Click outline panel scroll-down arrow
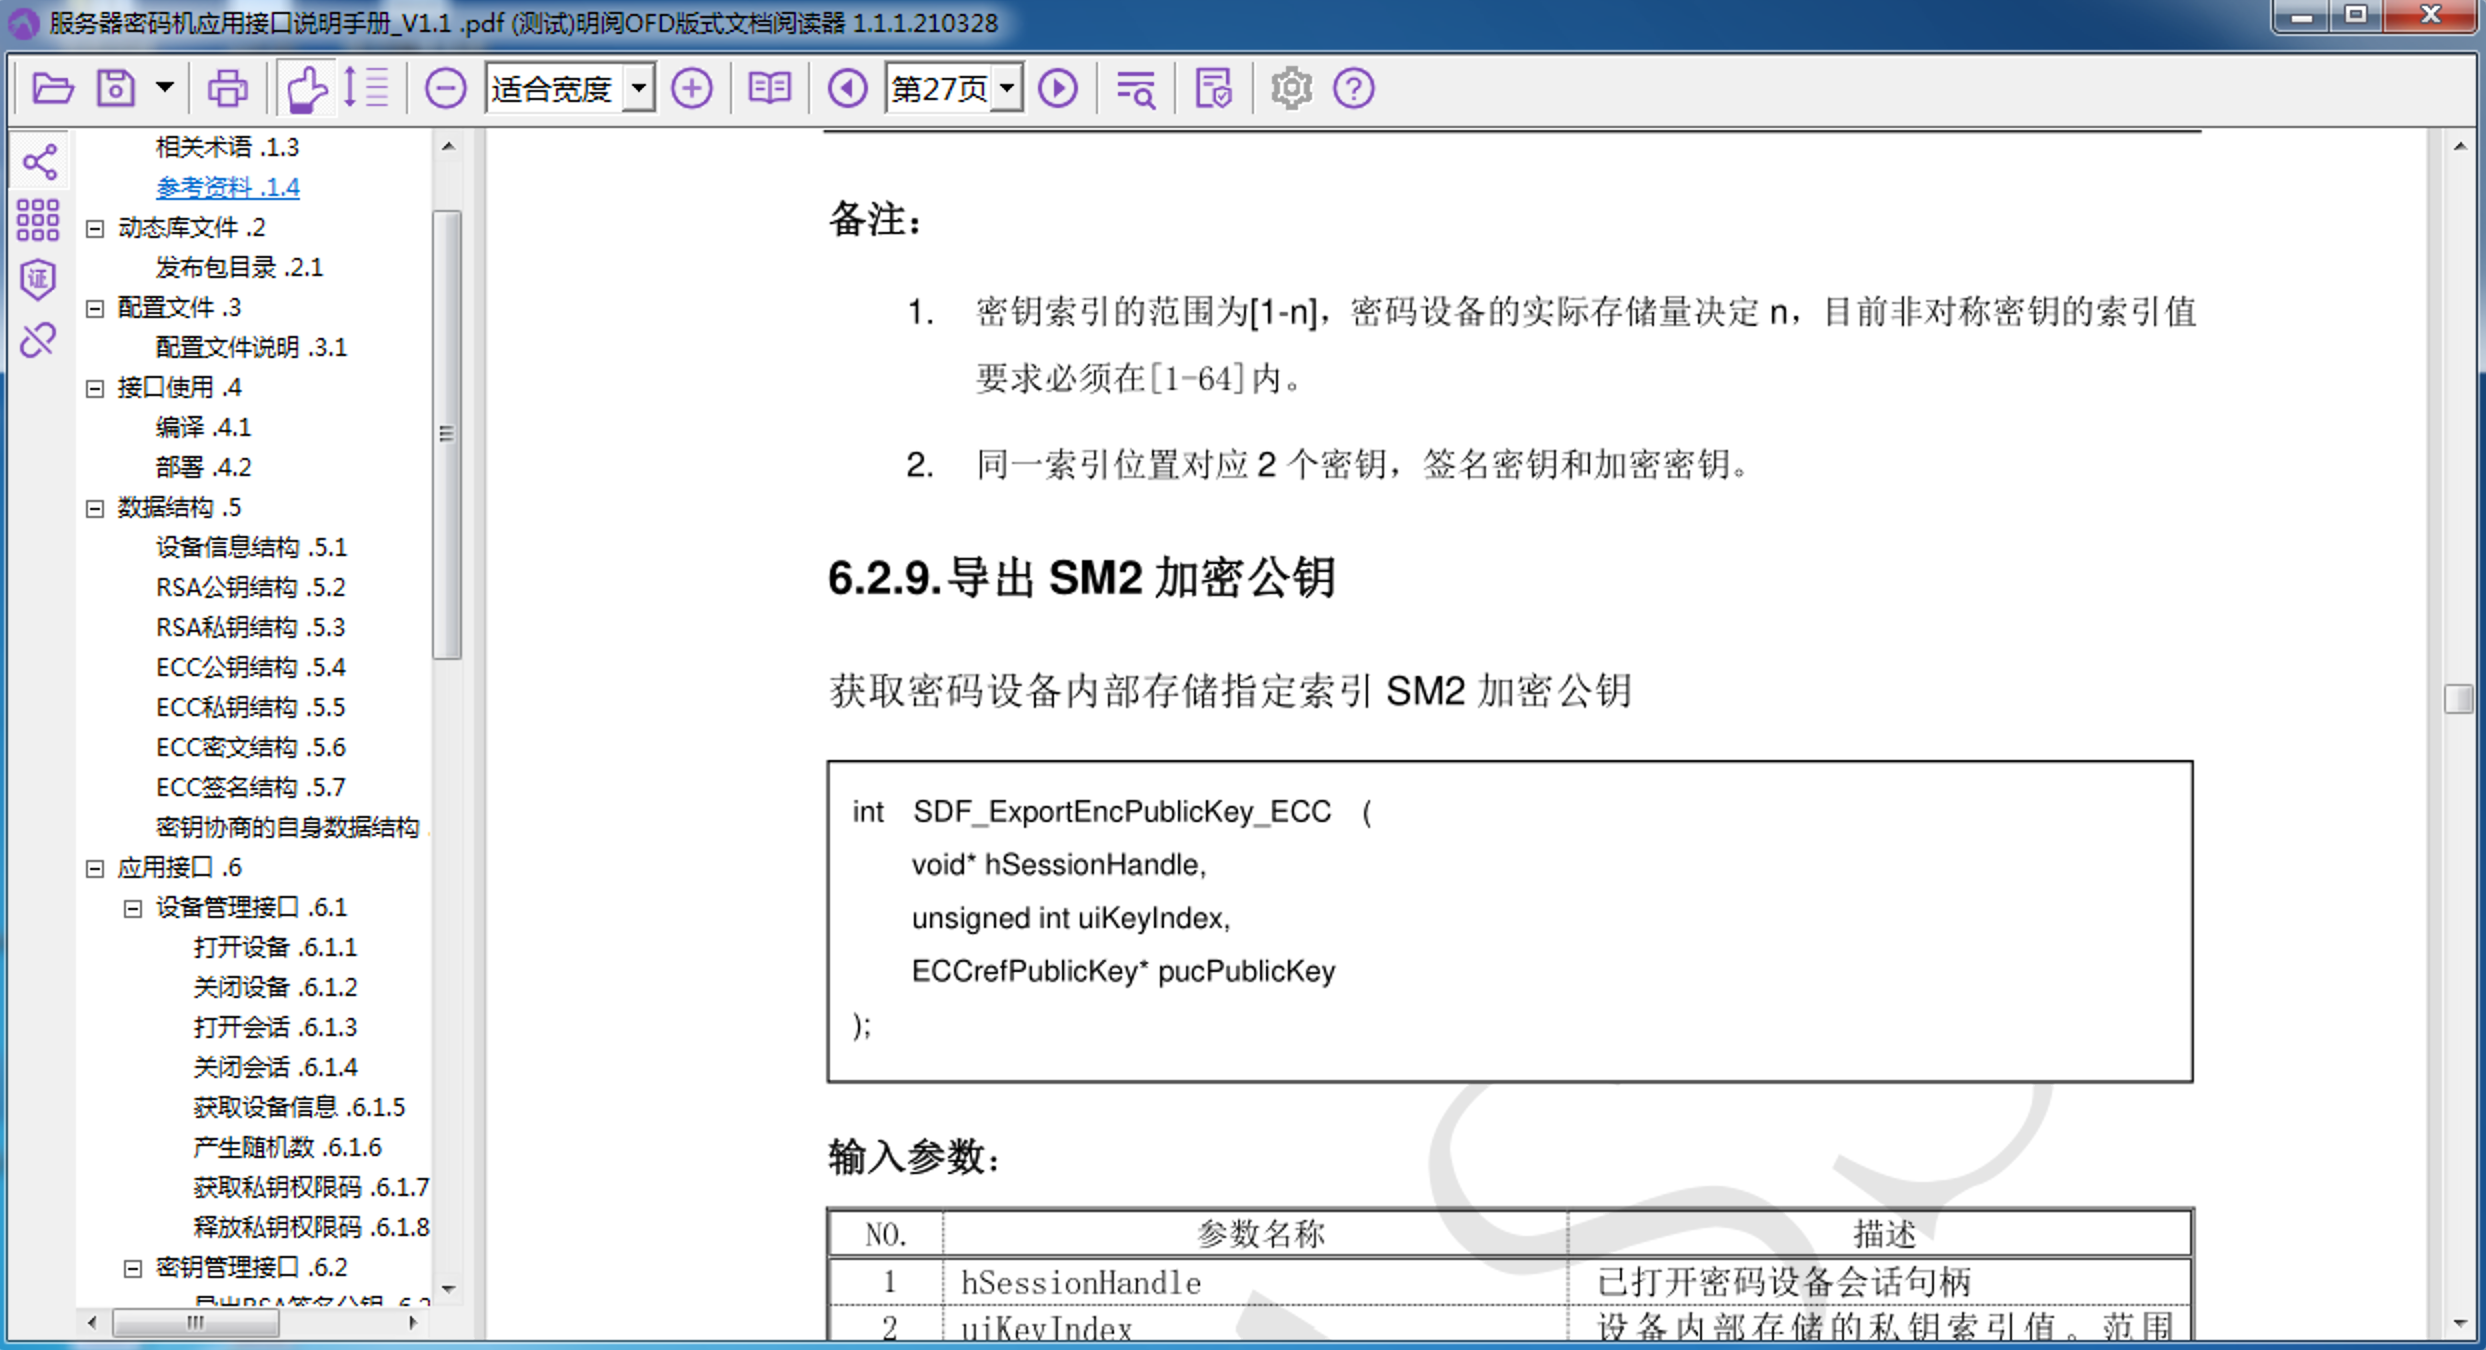Screen dimensions: 2486x1350 [x=448, y=1290]
